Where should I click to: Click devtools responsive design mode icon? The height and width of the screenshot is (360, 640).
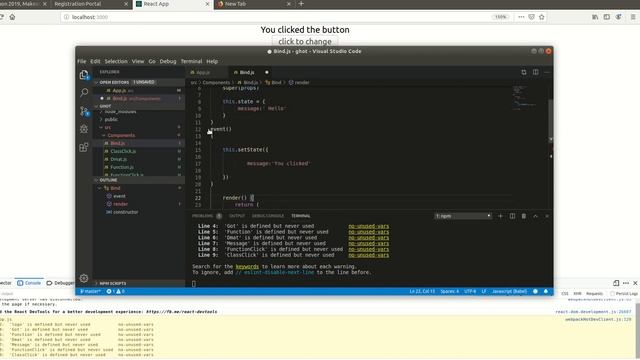coord(616,283)
